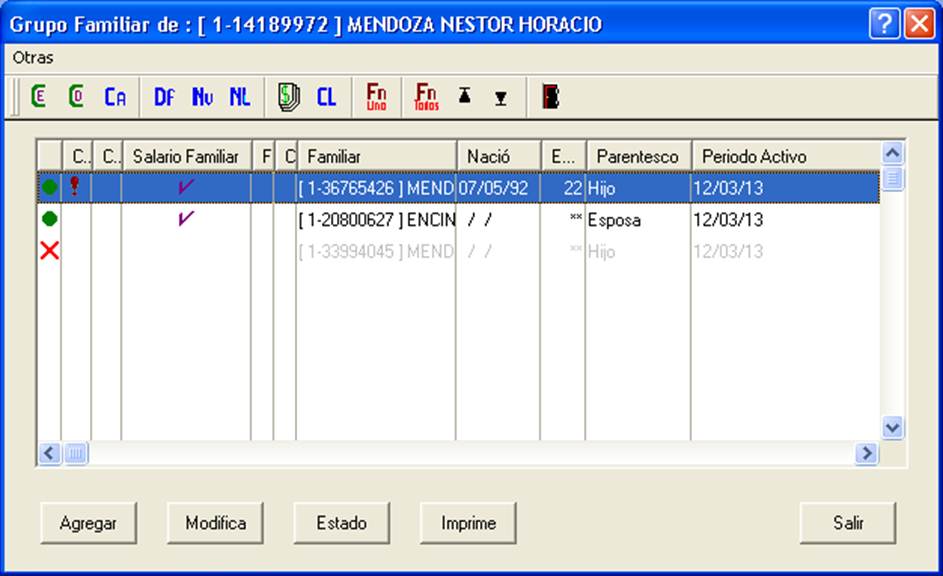
Task: Select the NL toolbar icon
Action: (239, 96)
